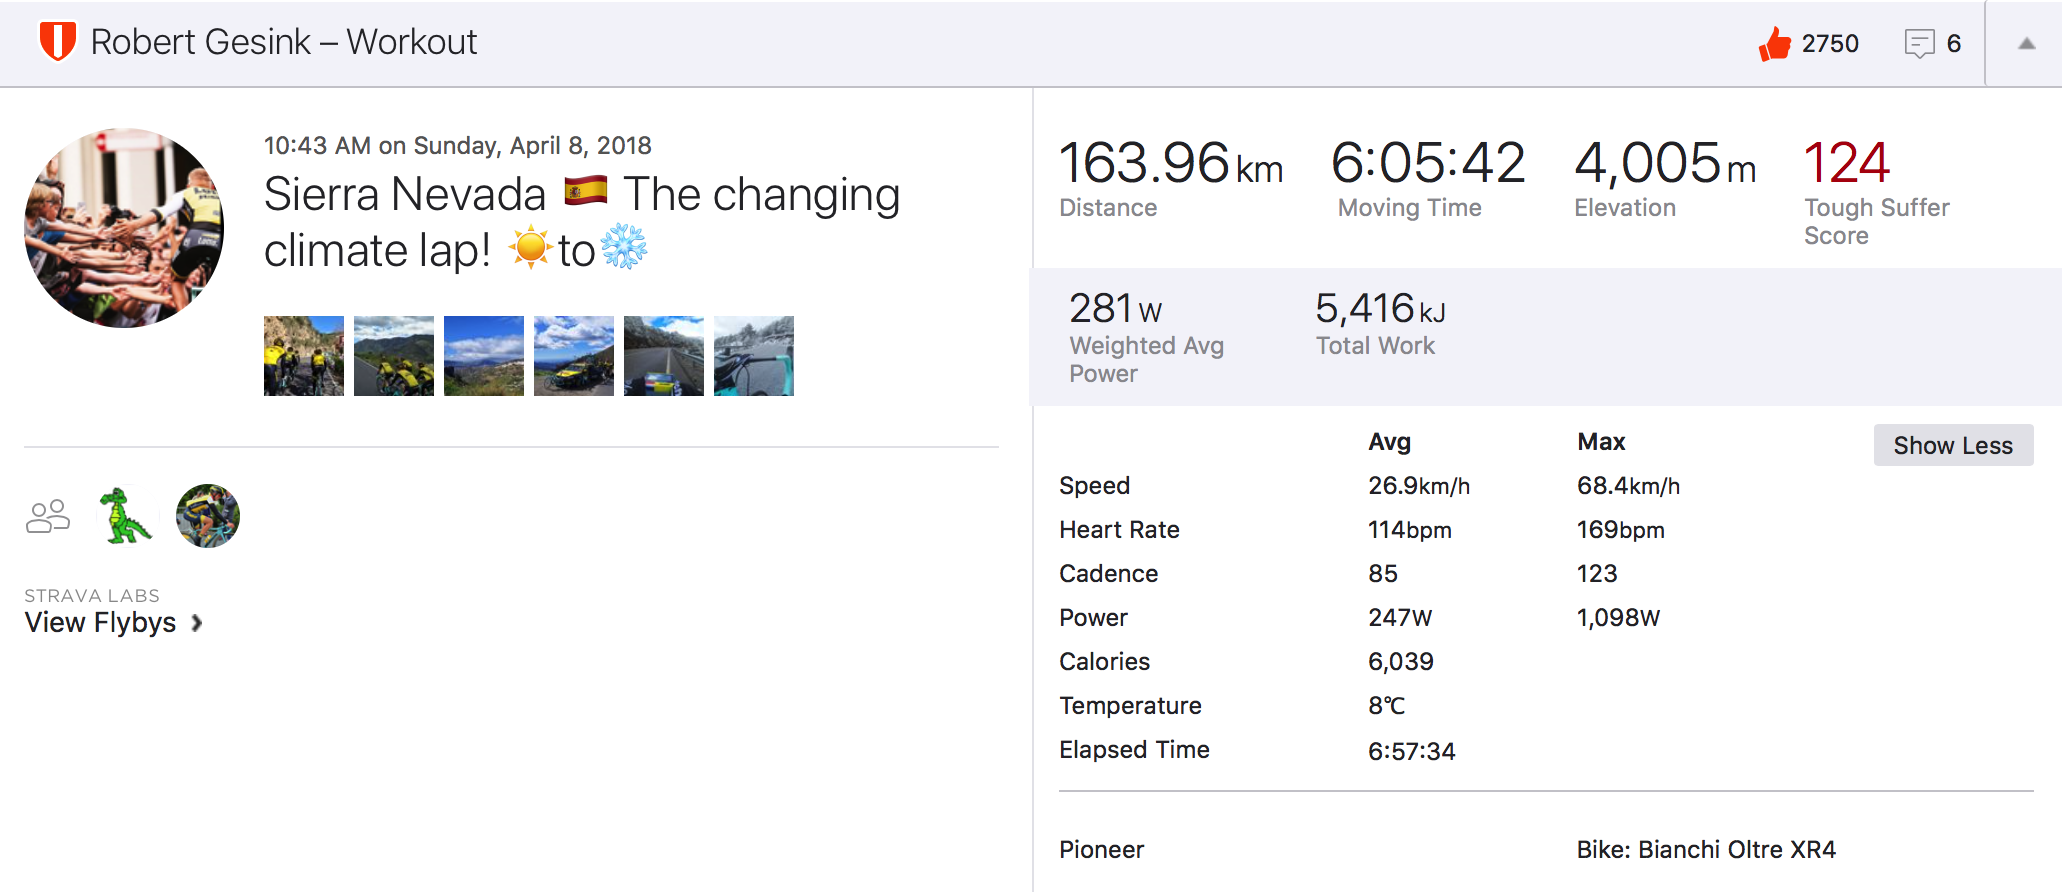Screen dimensions: 2062x892
Task: Open the comments speech bubble icon
Action: click(x=1919, y=44)
